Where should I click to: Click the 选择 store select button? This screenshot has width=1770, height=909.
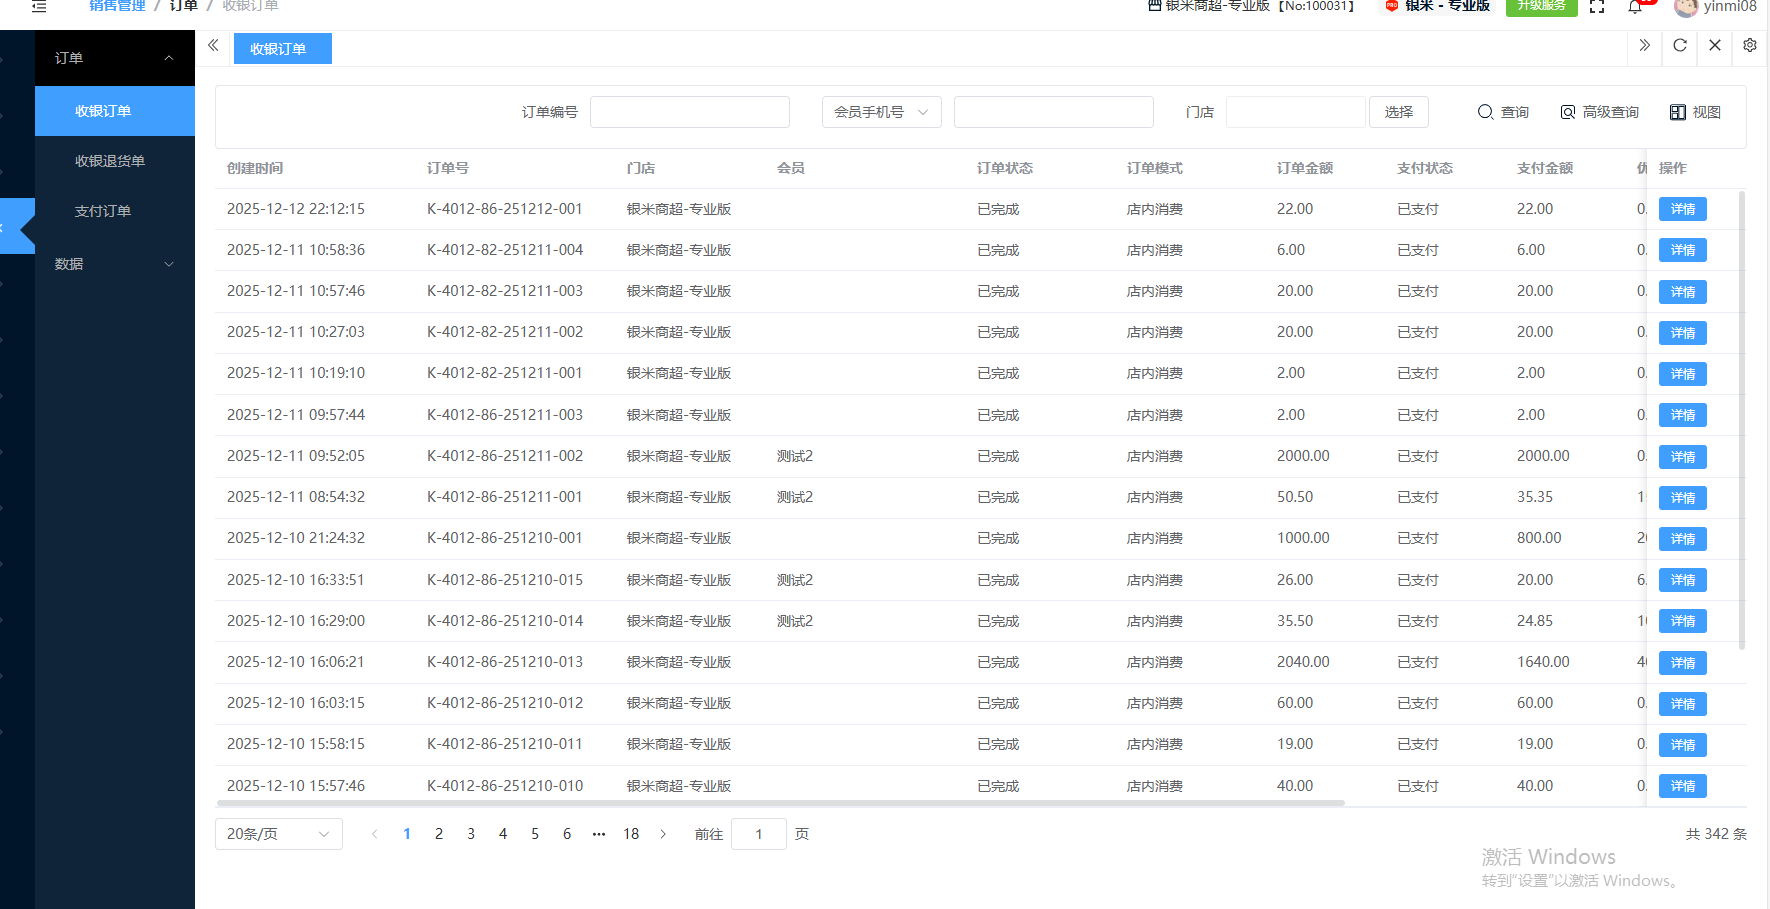pyautogui.click(x=1398, y=112)
